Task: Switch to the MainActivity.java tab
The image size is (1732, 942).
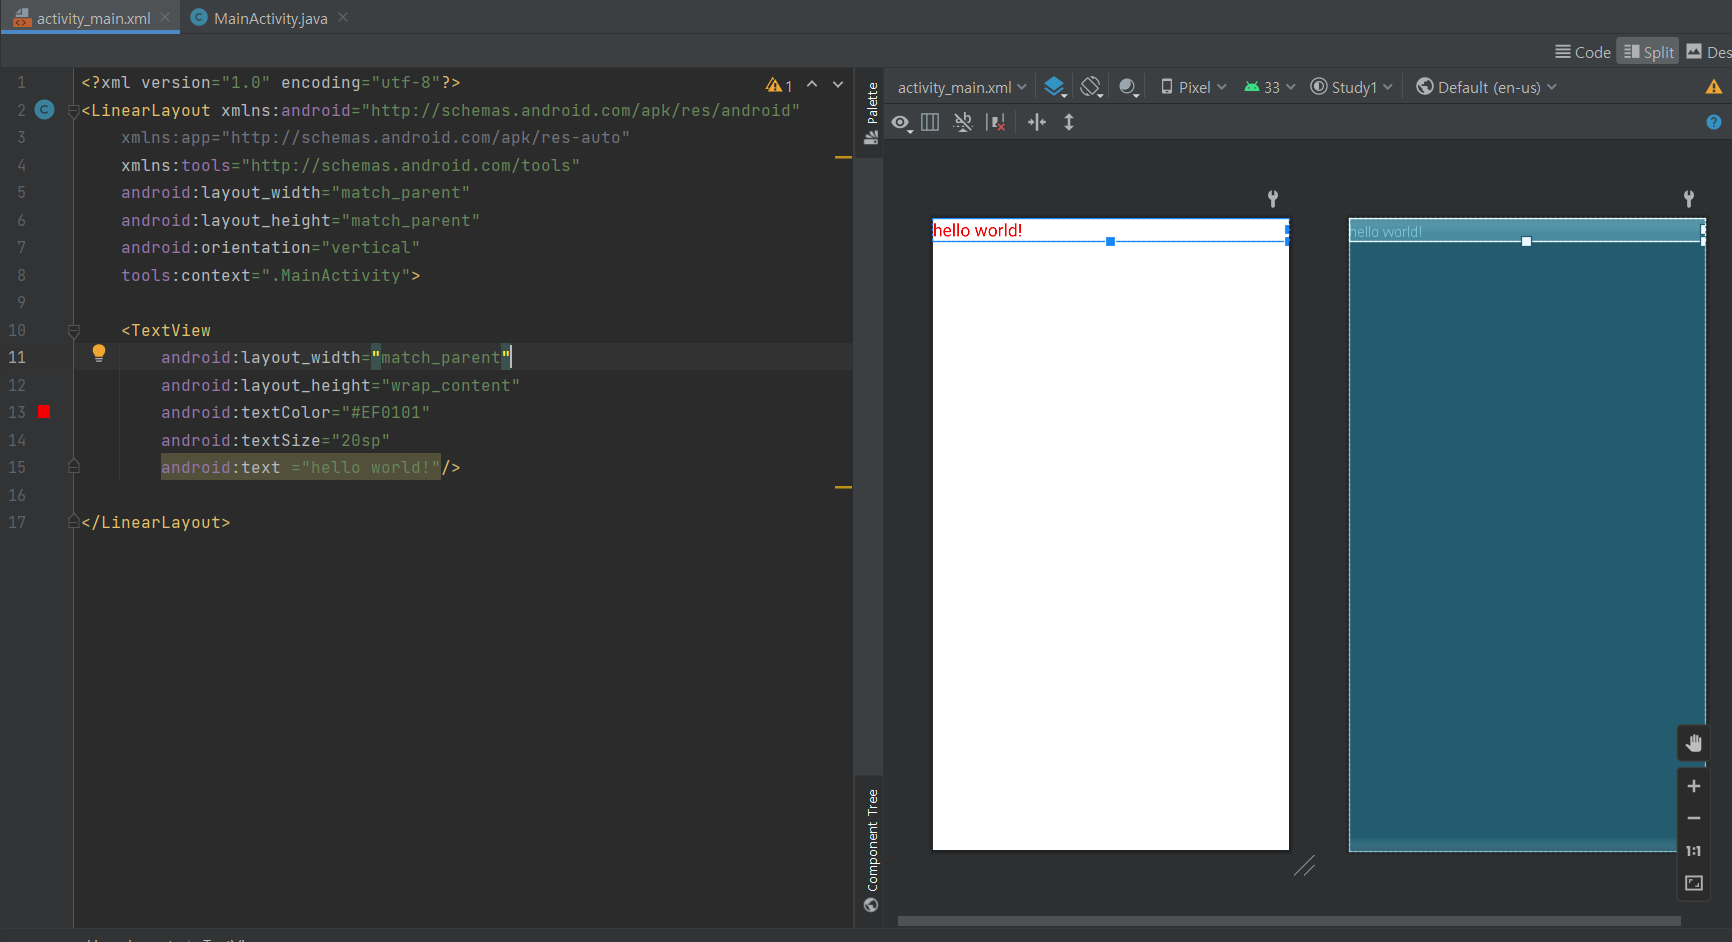Action: point(270,18)
